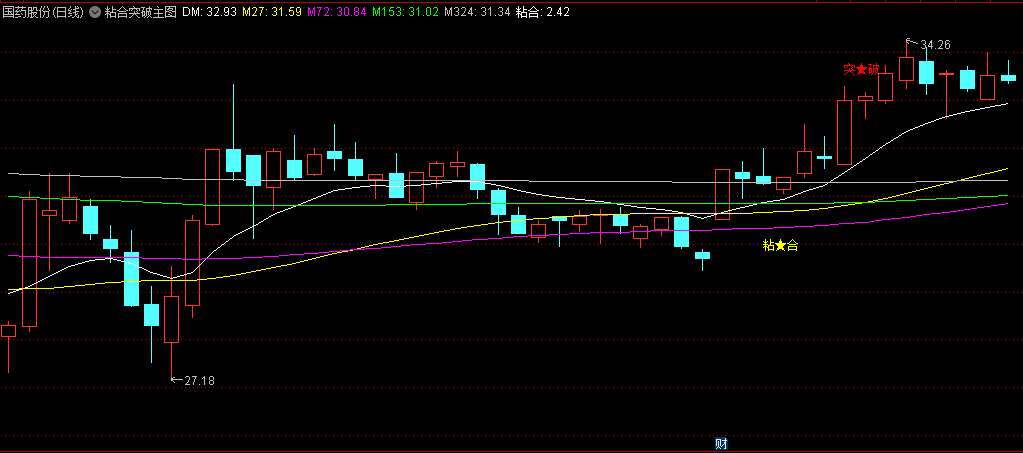
Task: Click the yellow 粘★合 signal marker
Action: pyautogui.click(x=780, y=245)
